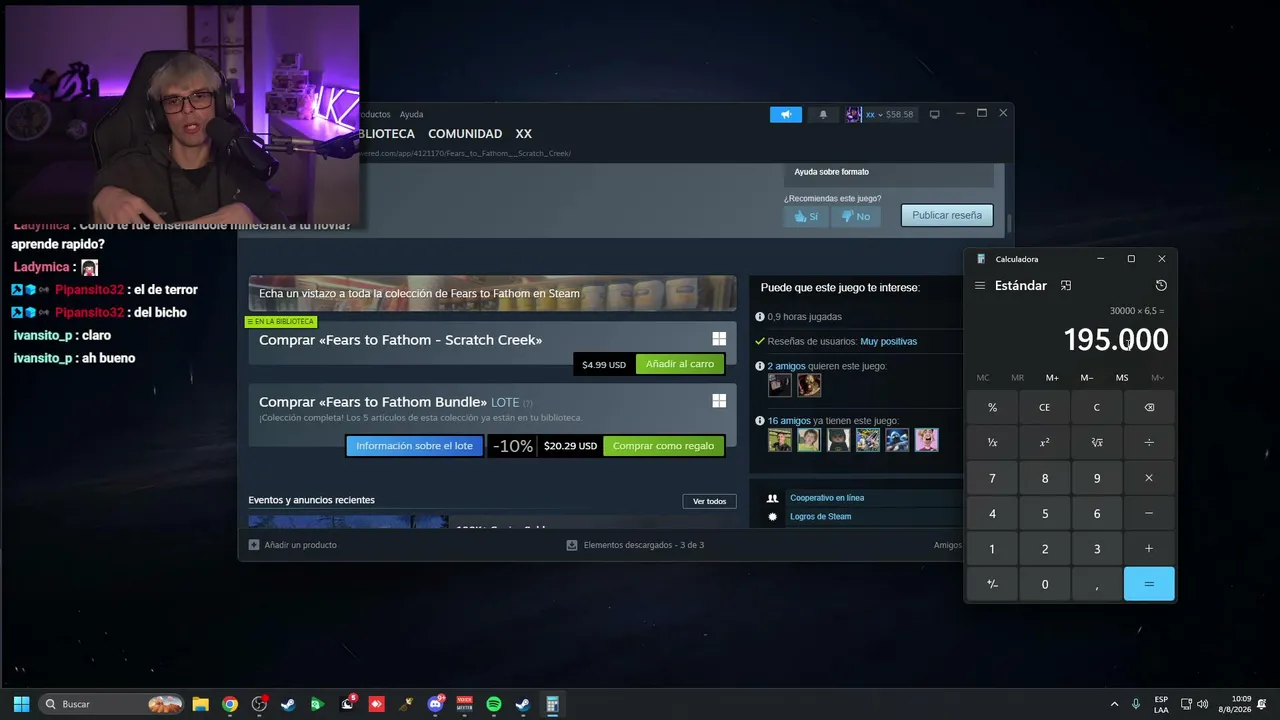Click the equals key on Calculator
Viewport: 1280px width, 720px height.
1149,584
